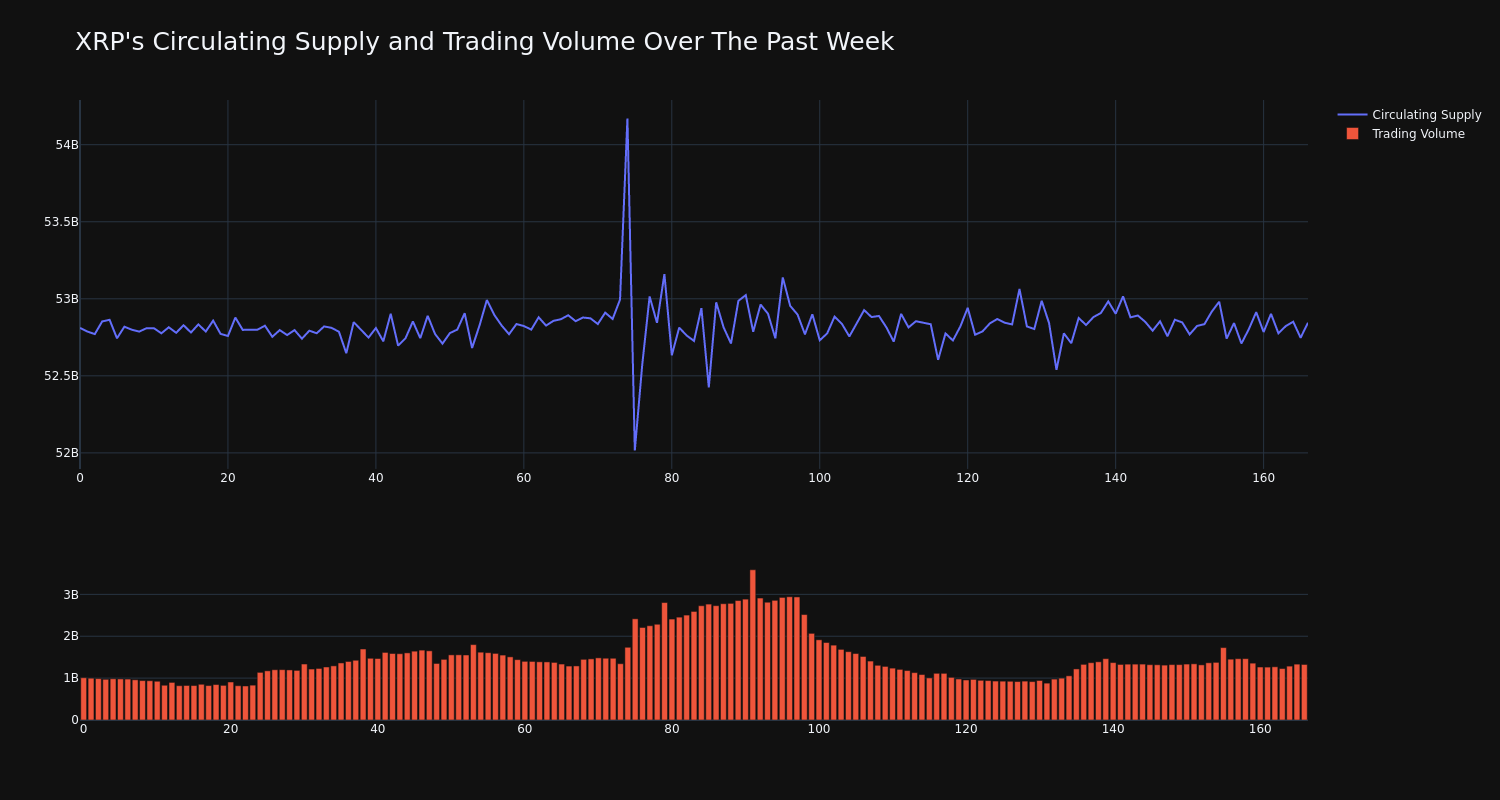Click the Trading Volume red legend swatch
The height and width of the screenshot is (800, 1500).
1352,134
